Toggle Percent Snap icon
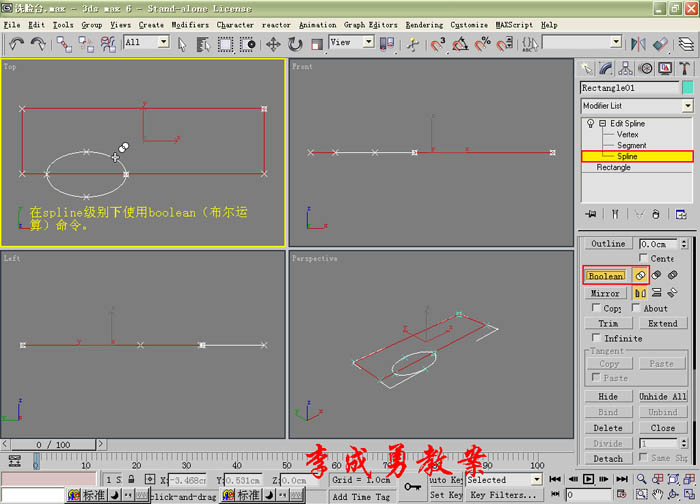Image resolution: width=700 pixels, height=504 pixels. 483,44
